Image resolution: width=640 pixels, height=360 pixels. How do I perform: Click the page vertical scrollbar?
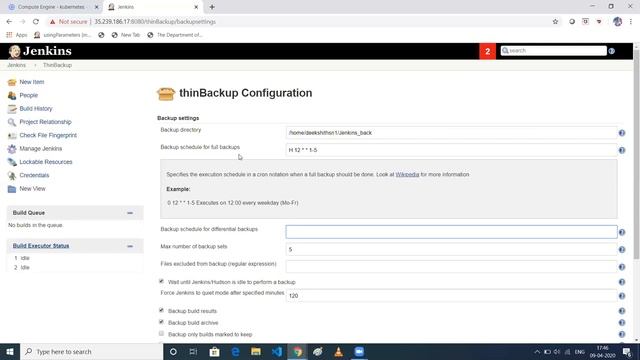(x=636, y=154)
